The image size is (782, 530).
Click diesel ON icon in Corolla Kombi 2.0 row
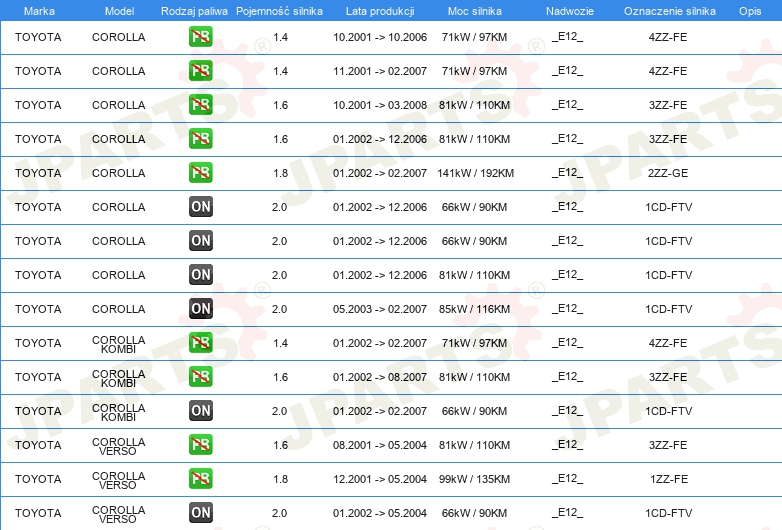pyautogui.click(x=200, y=411)
